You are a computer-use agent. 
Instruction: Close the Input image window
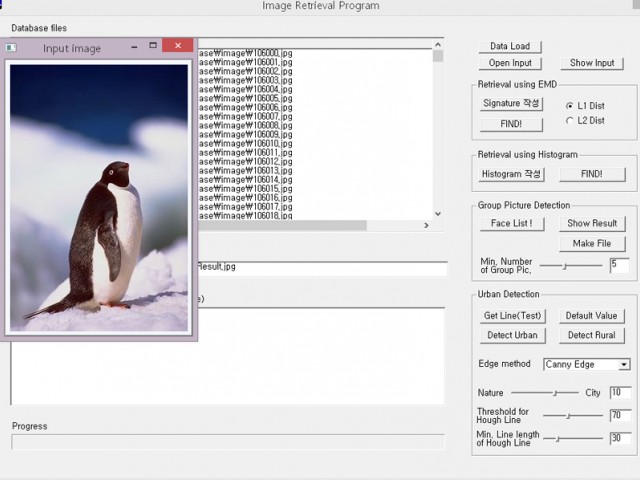pos(177,46)
